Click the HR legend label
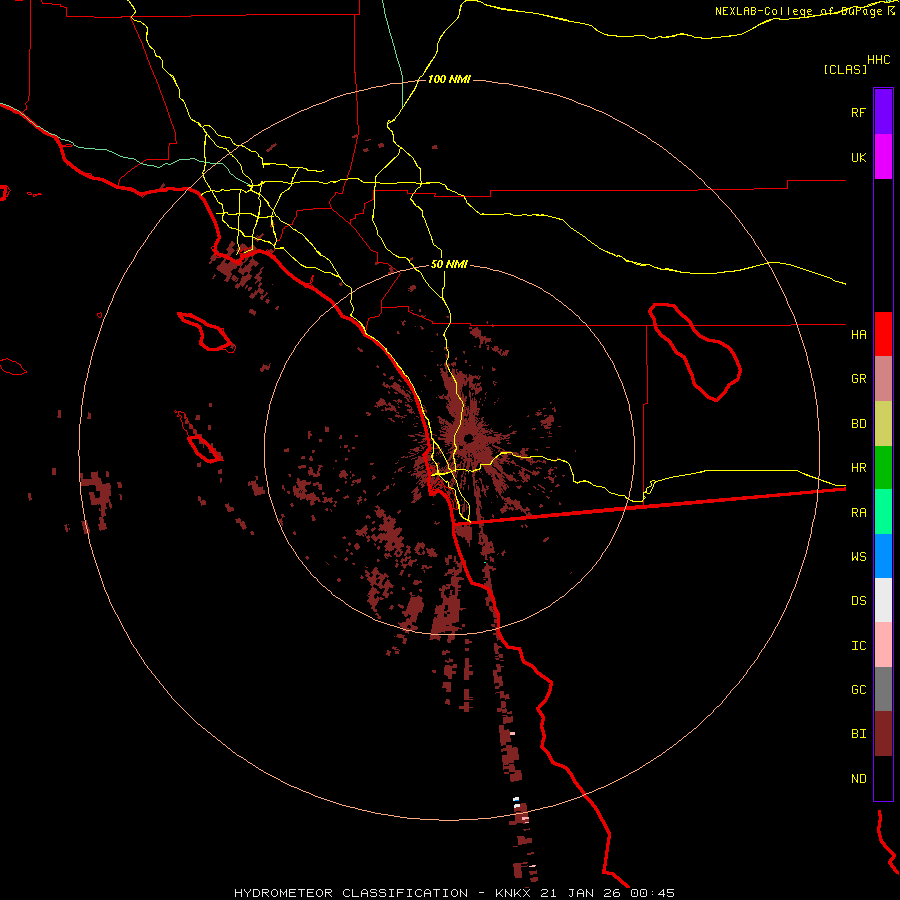The width and height of the screenshot is (900, 900). tap(858, 468)
